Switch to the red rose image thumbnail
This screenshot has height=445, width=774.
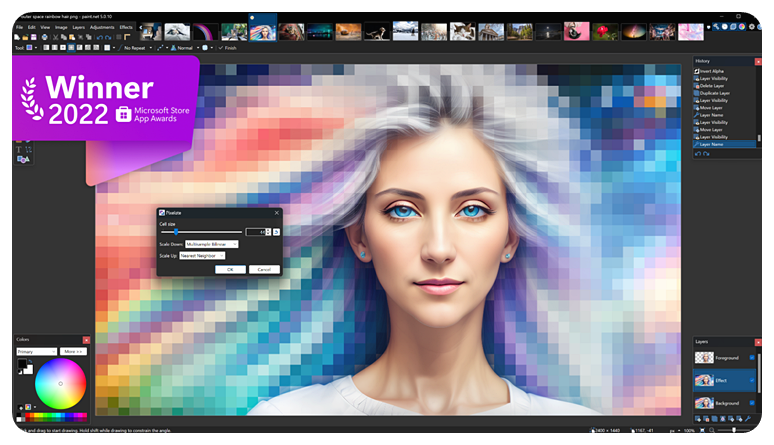[x=604, y=31]
